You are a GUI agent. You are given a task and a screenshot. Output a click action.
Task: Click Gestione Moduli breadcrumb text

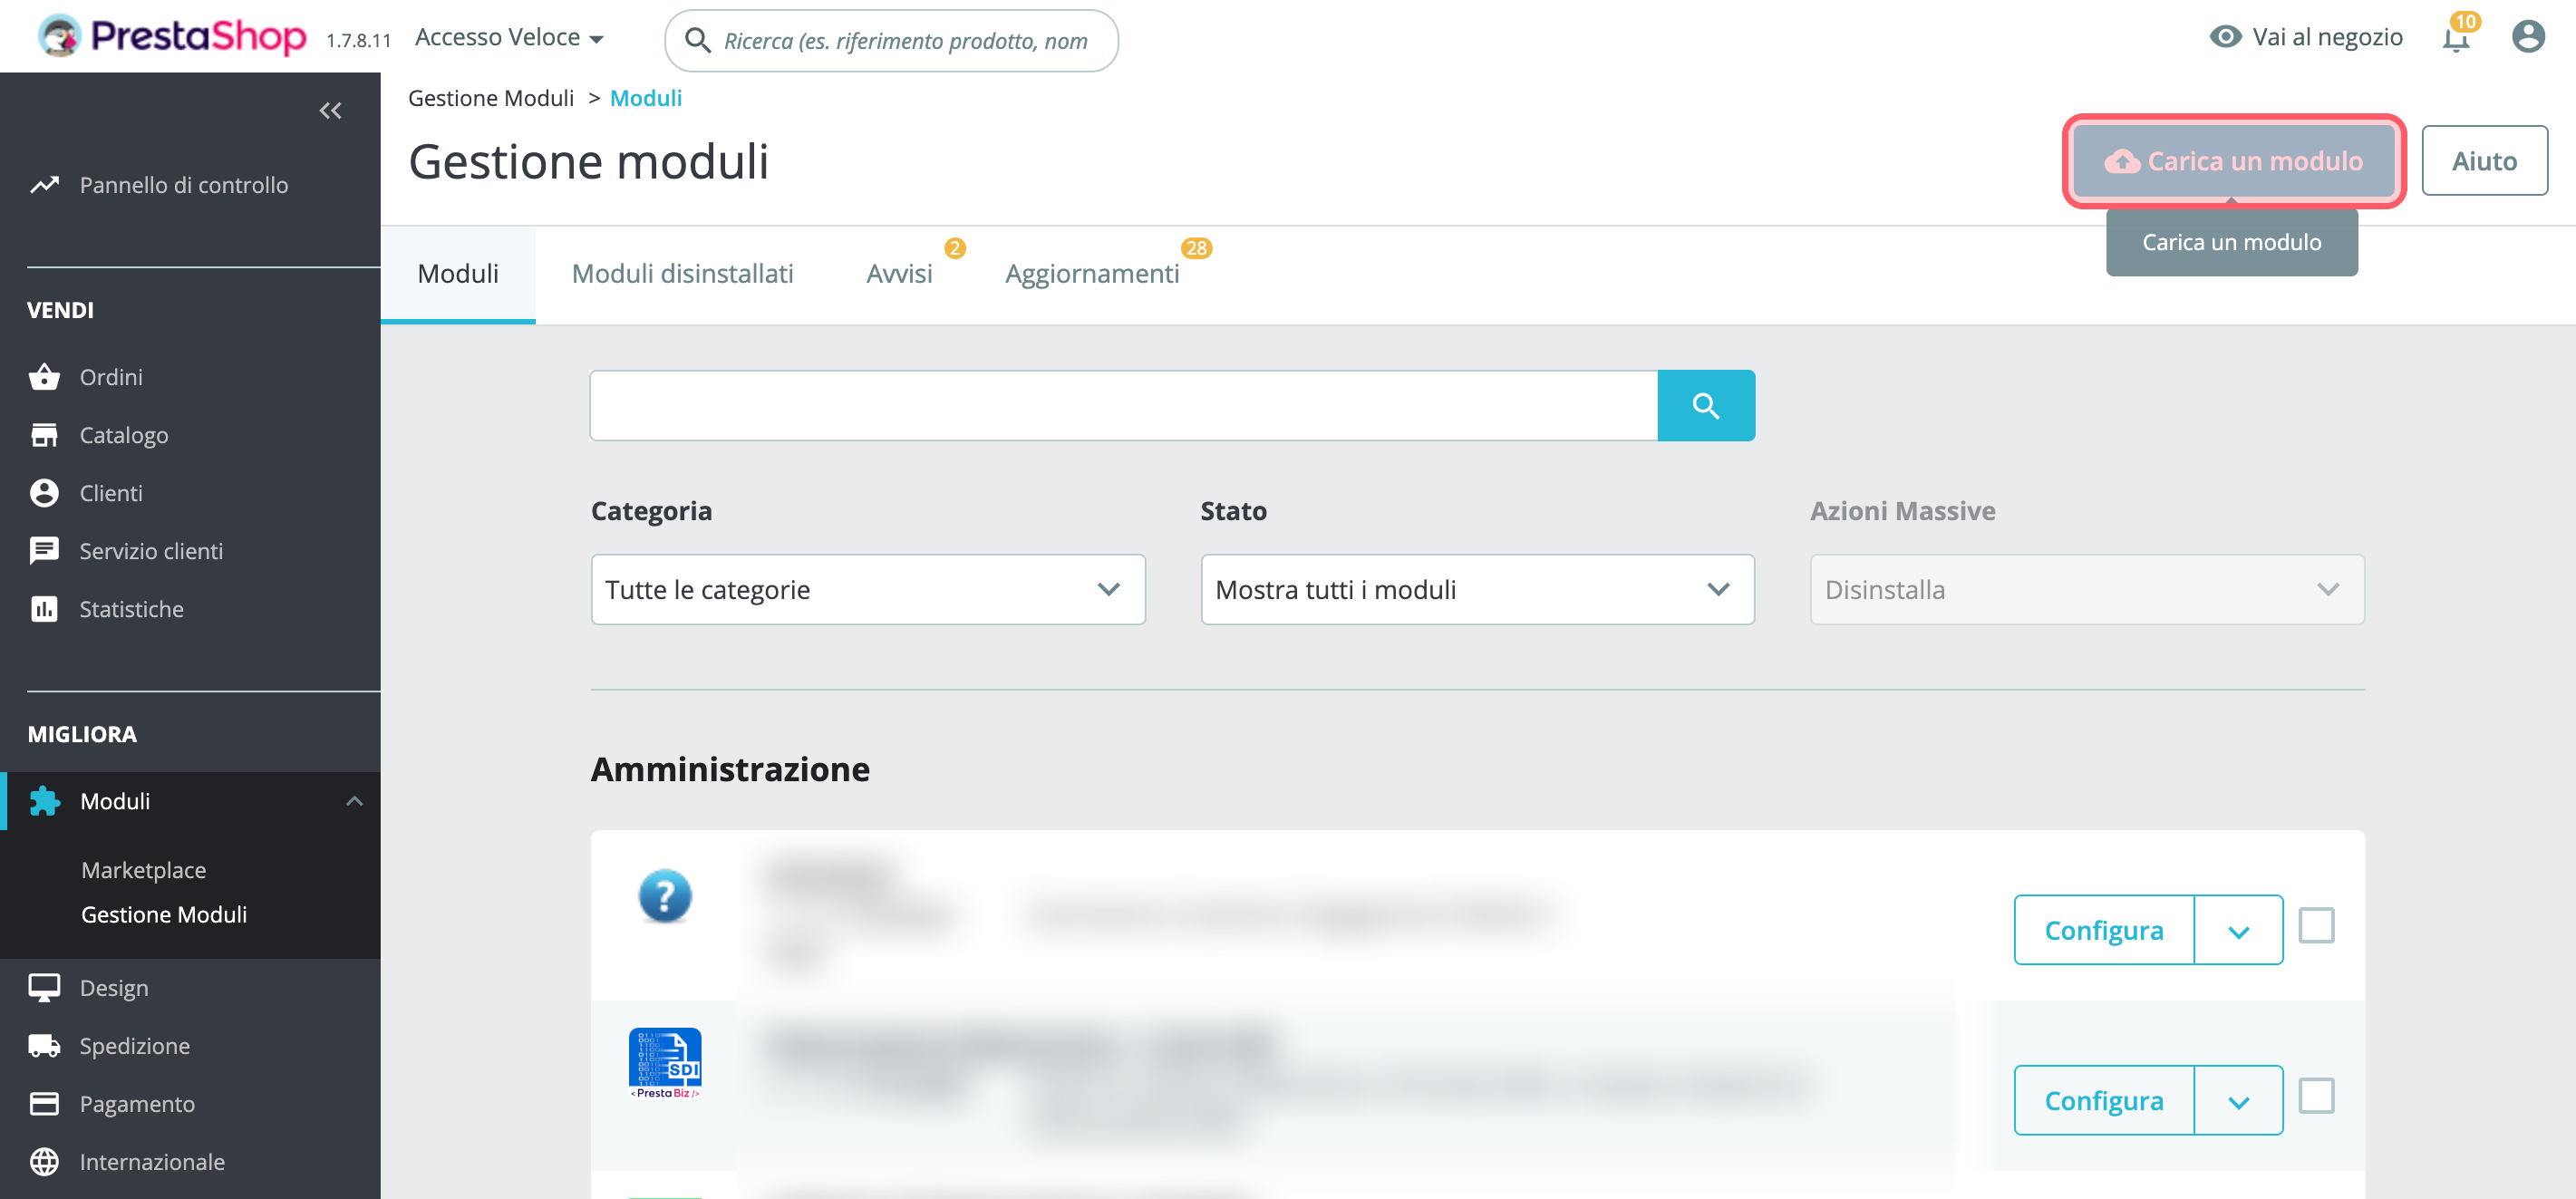click(490, 98)
